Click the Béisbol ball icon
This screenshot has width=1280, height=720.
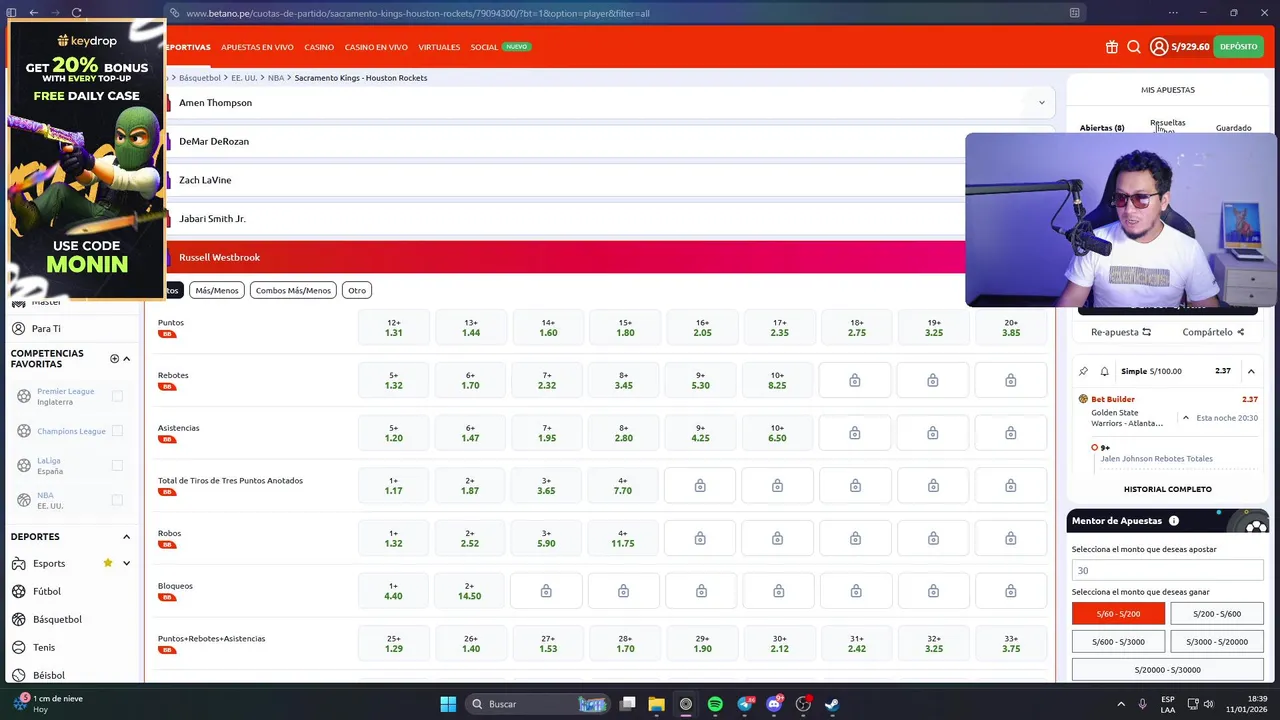[x=19, y=675]
